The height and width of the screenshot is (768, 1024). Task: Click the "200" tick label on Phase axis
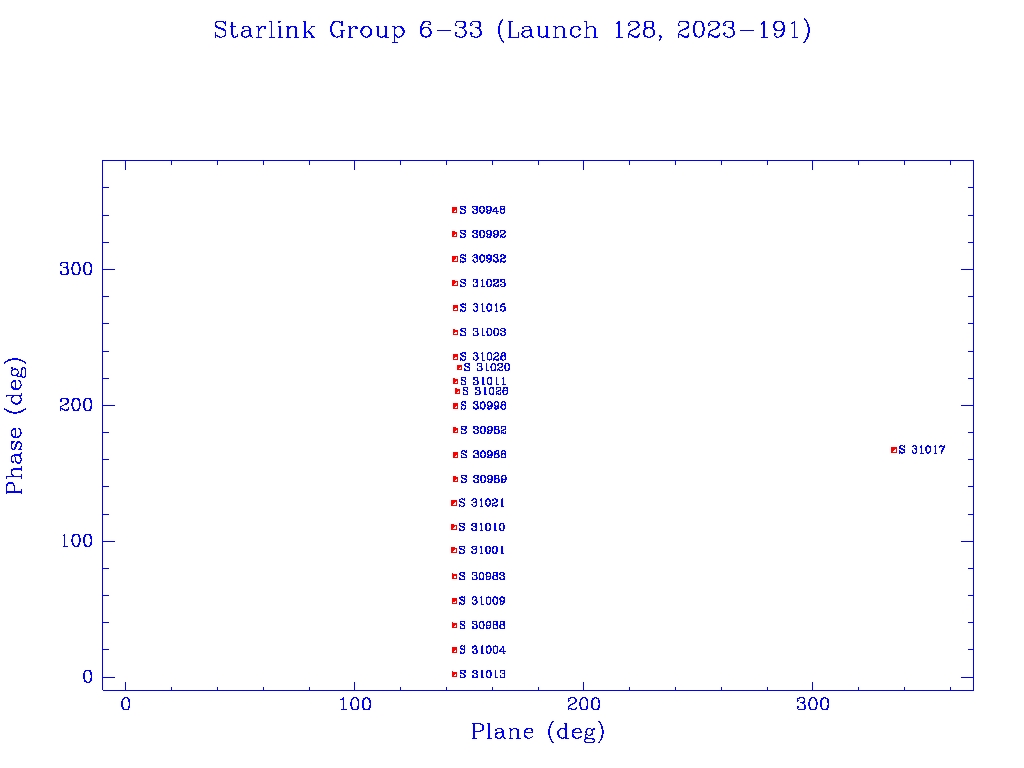point(76,405)
